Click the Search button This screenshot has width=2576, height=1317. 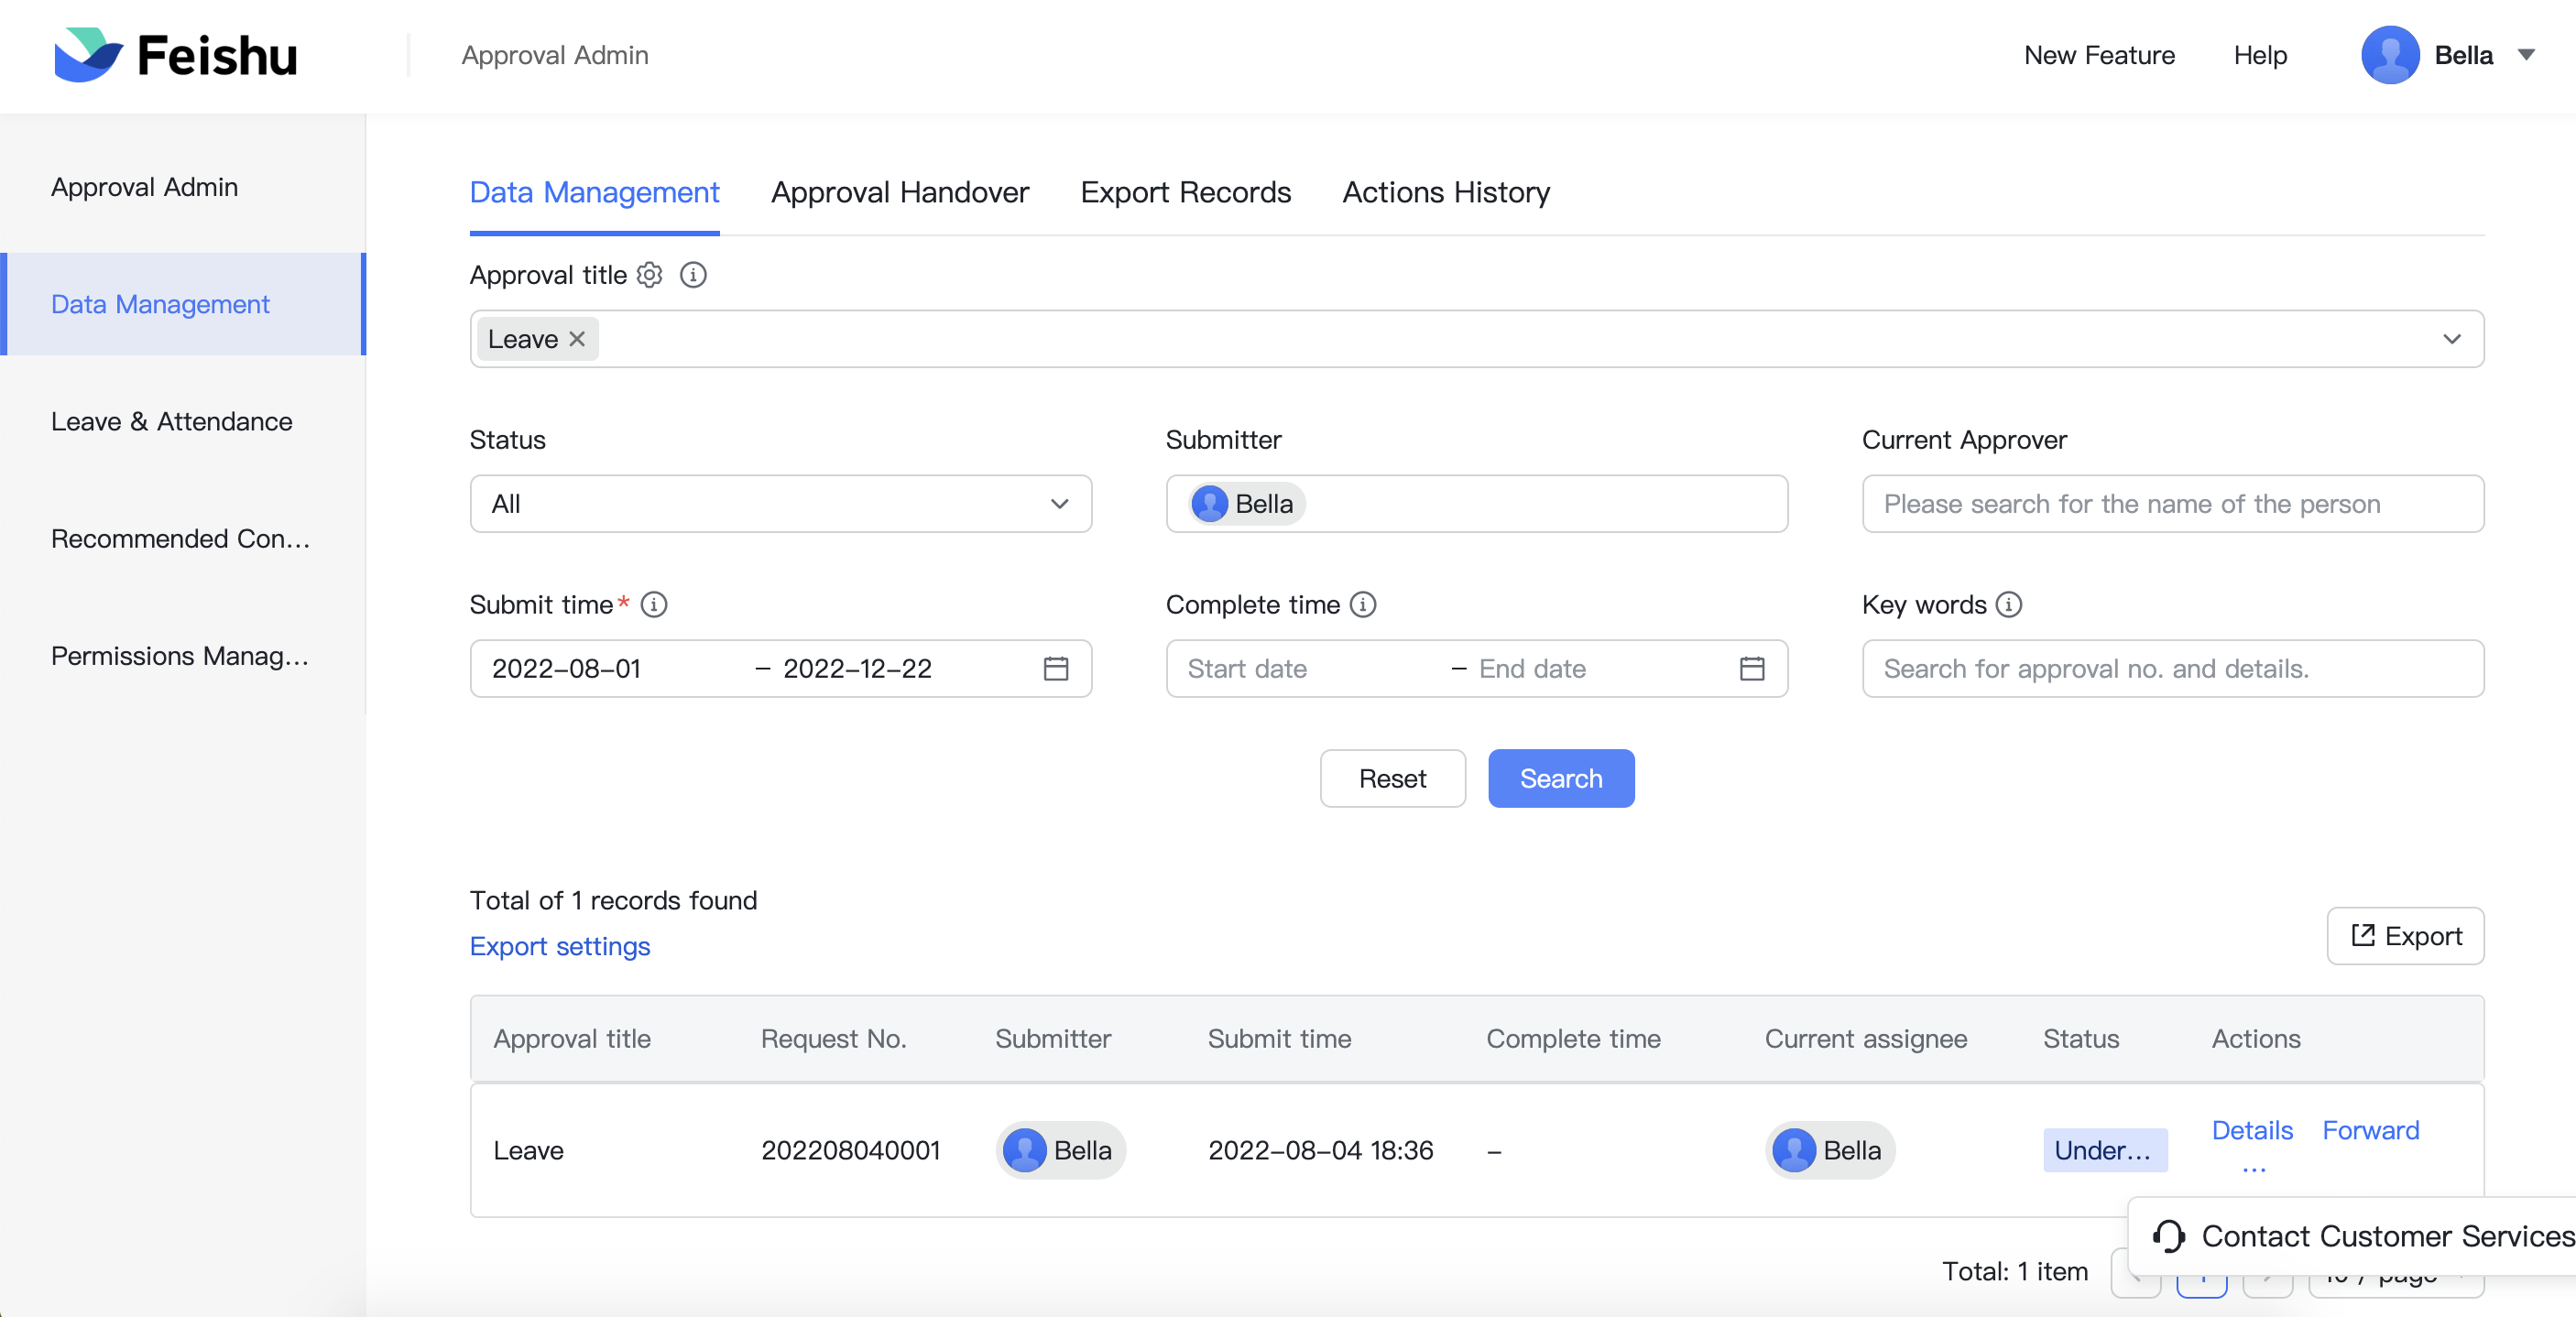[1560, 778]
